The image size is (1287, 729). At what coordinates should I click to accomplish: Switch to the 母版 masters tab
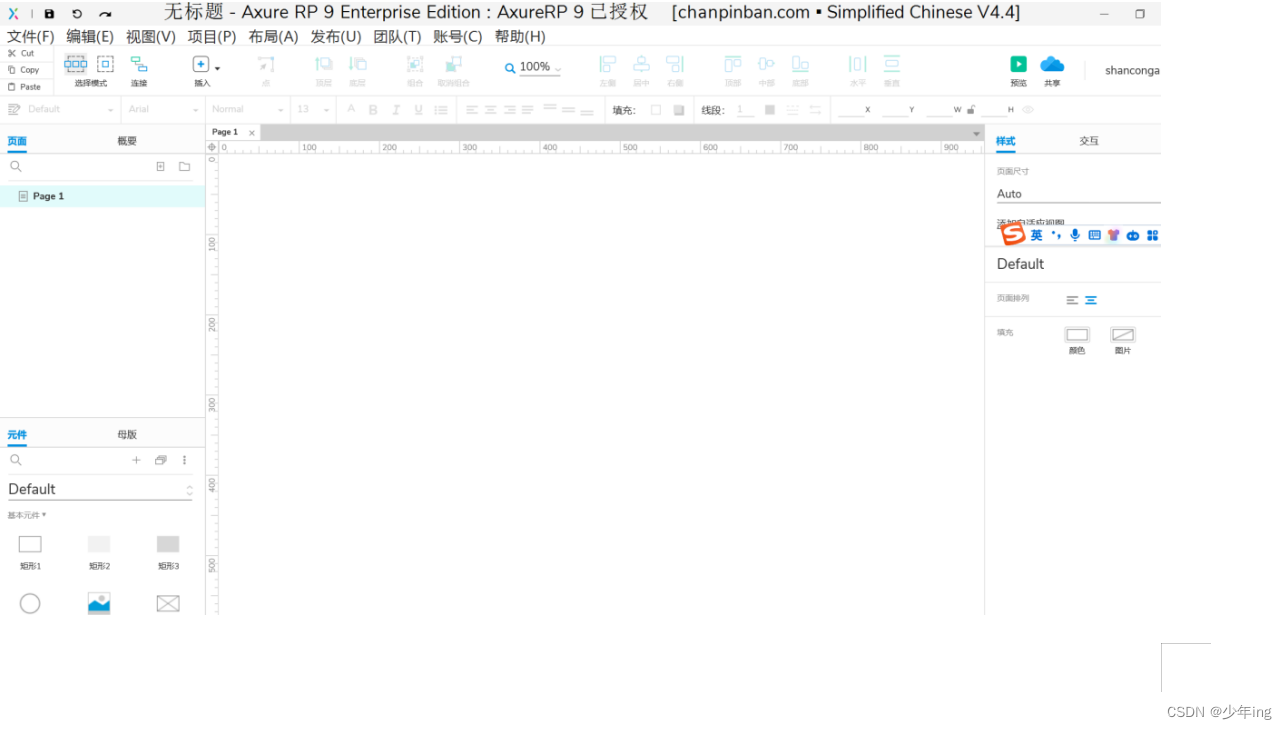tap(127, 434)
